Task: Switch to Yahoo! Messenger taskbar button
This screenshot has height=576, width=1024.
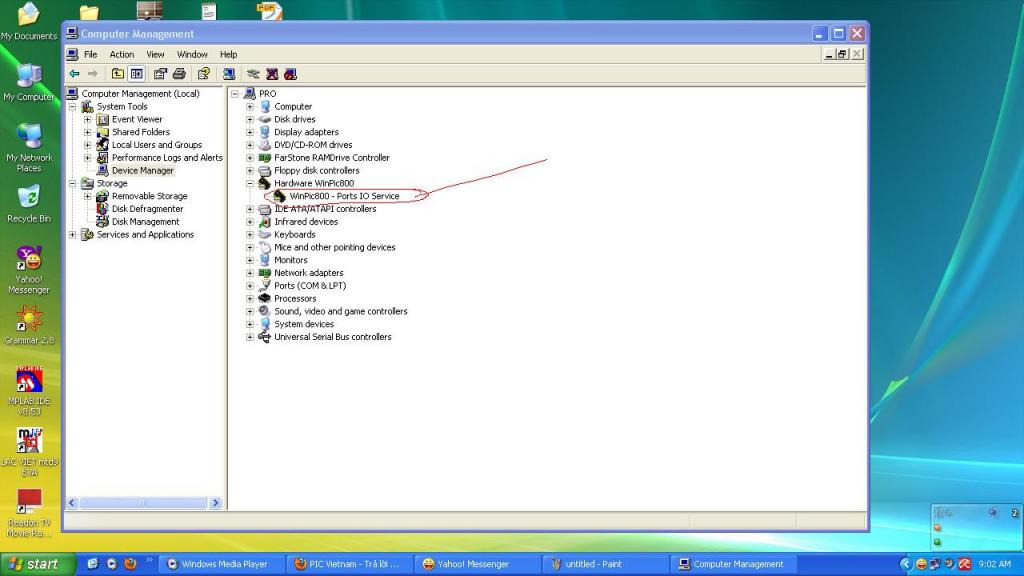Action: tap(477, 564)
